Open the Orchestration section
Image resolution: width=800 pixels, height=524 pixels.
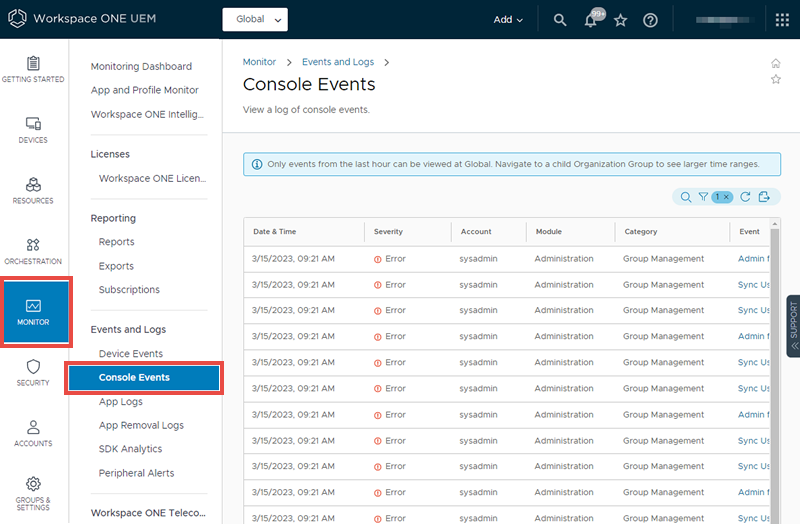tap(33, 252)
